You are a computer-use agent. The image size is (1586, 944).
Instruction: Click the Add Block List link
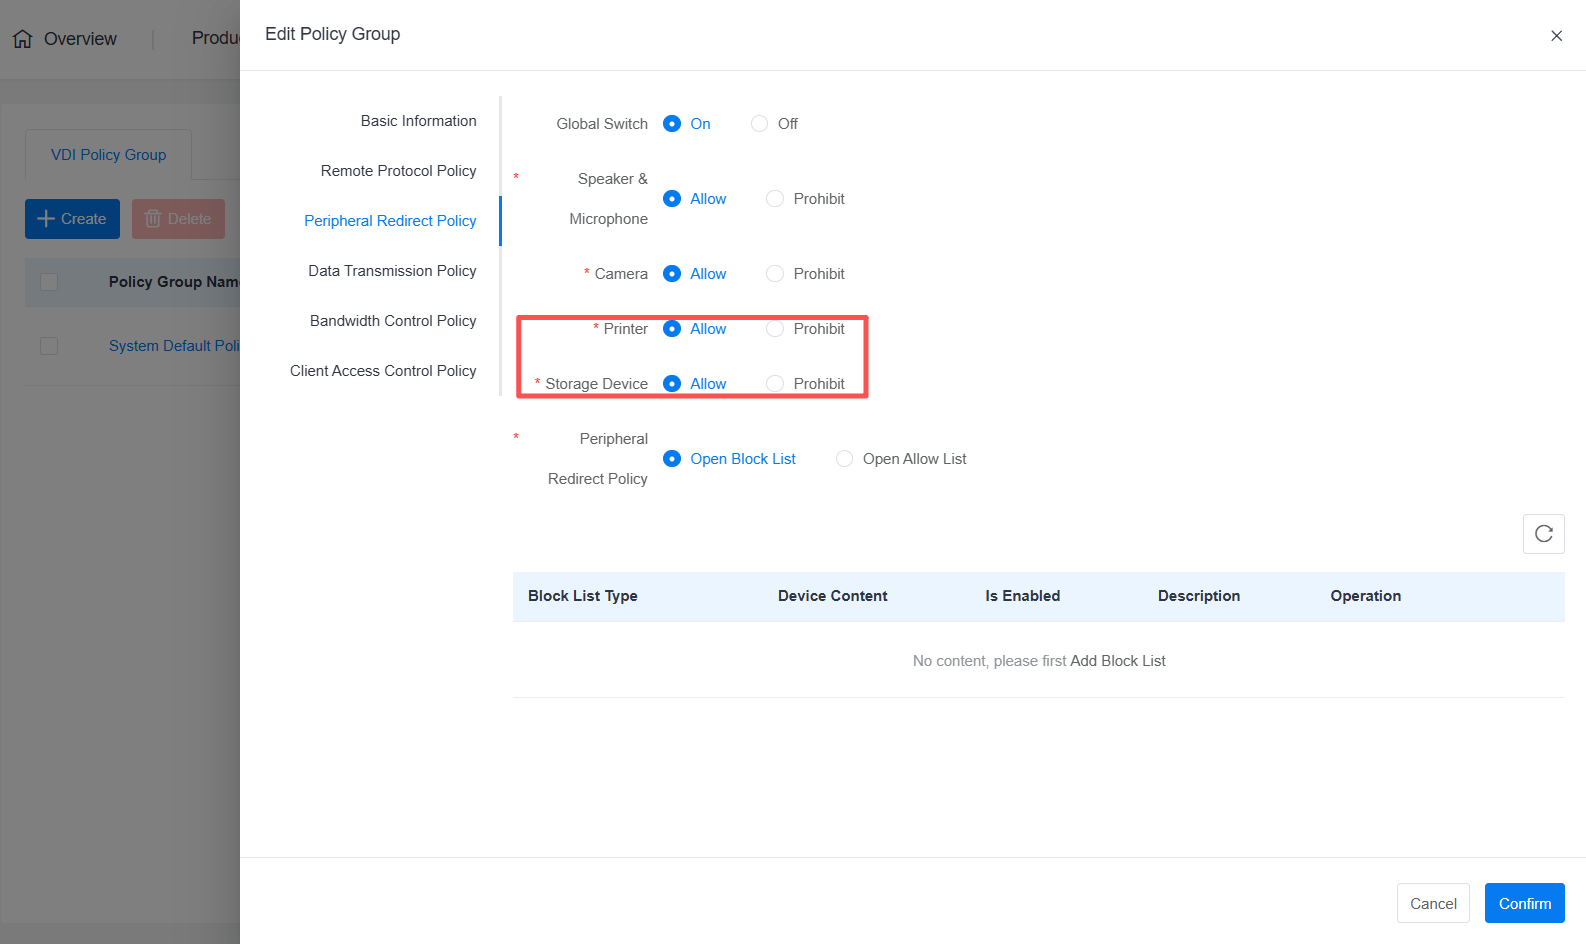coord(1117,661)
